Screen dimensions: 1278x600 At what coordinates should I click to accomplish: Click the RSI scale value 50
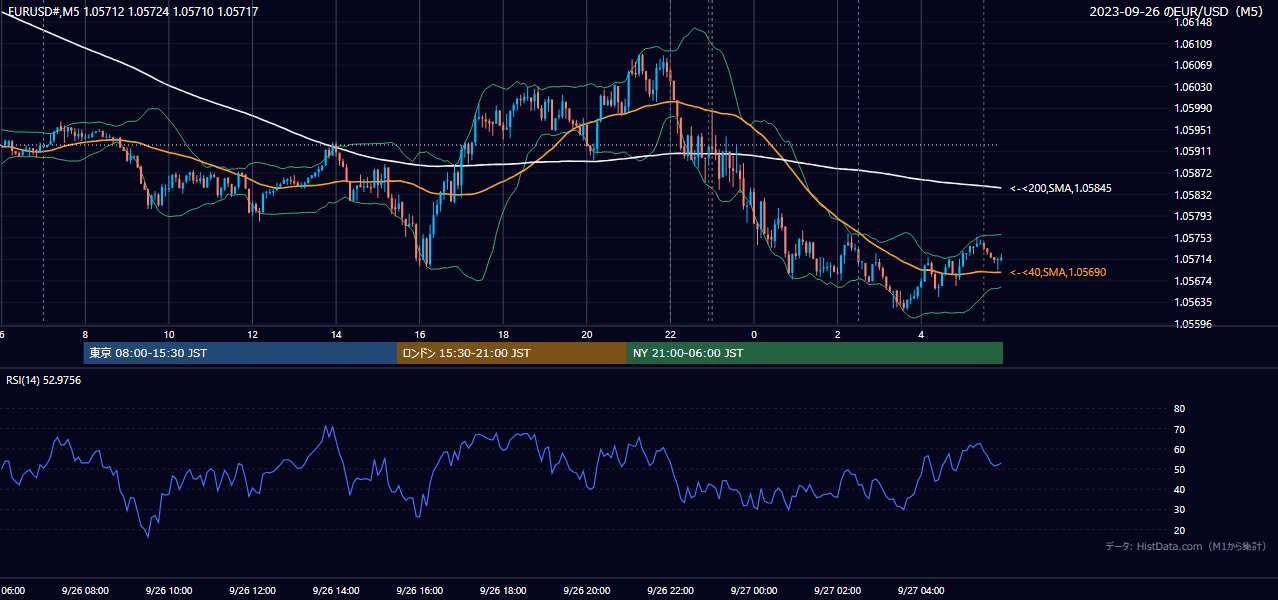(1179, 469)
